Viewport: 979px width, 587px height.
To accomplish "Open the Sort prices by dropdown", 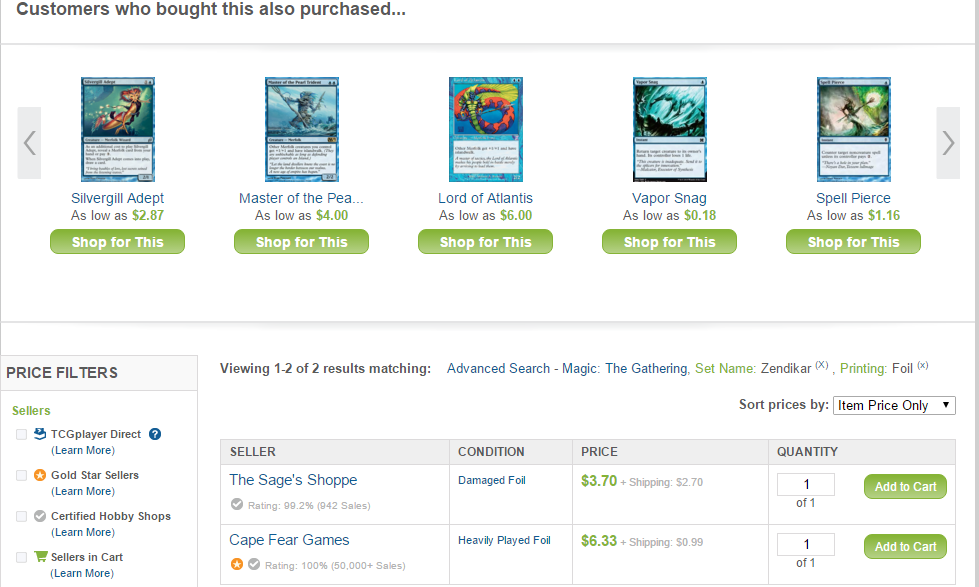I will [894, 405].
